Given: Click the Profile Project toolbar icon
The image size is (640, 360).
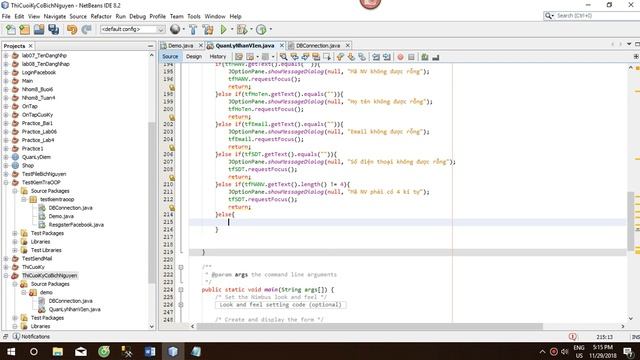Looking at the screenshot, I should (x=261, y=29).
